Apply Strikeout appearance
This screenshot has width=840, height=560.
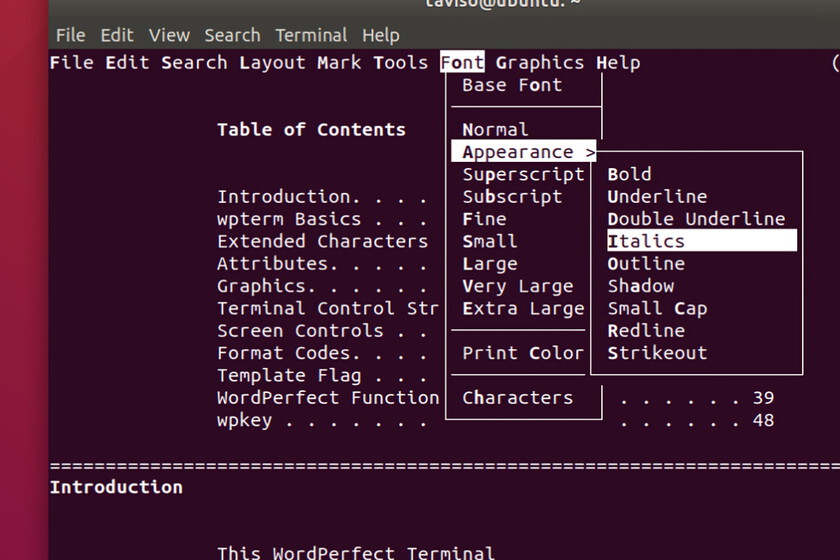[657, 353]
